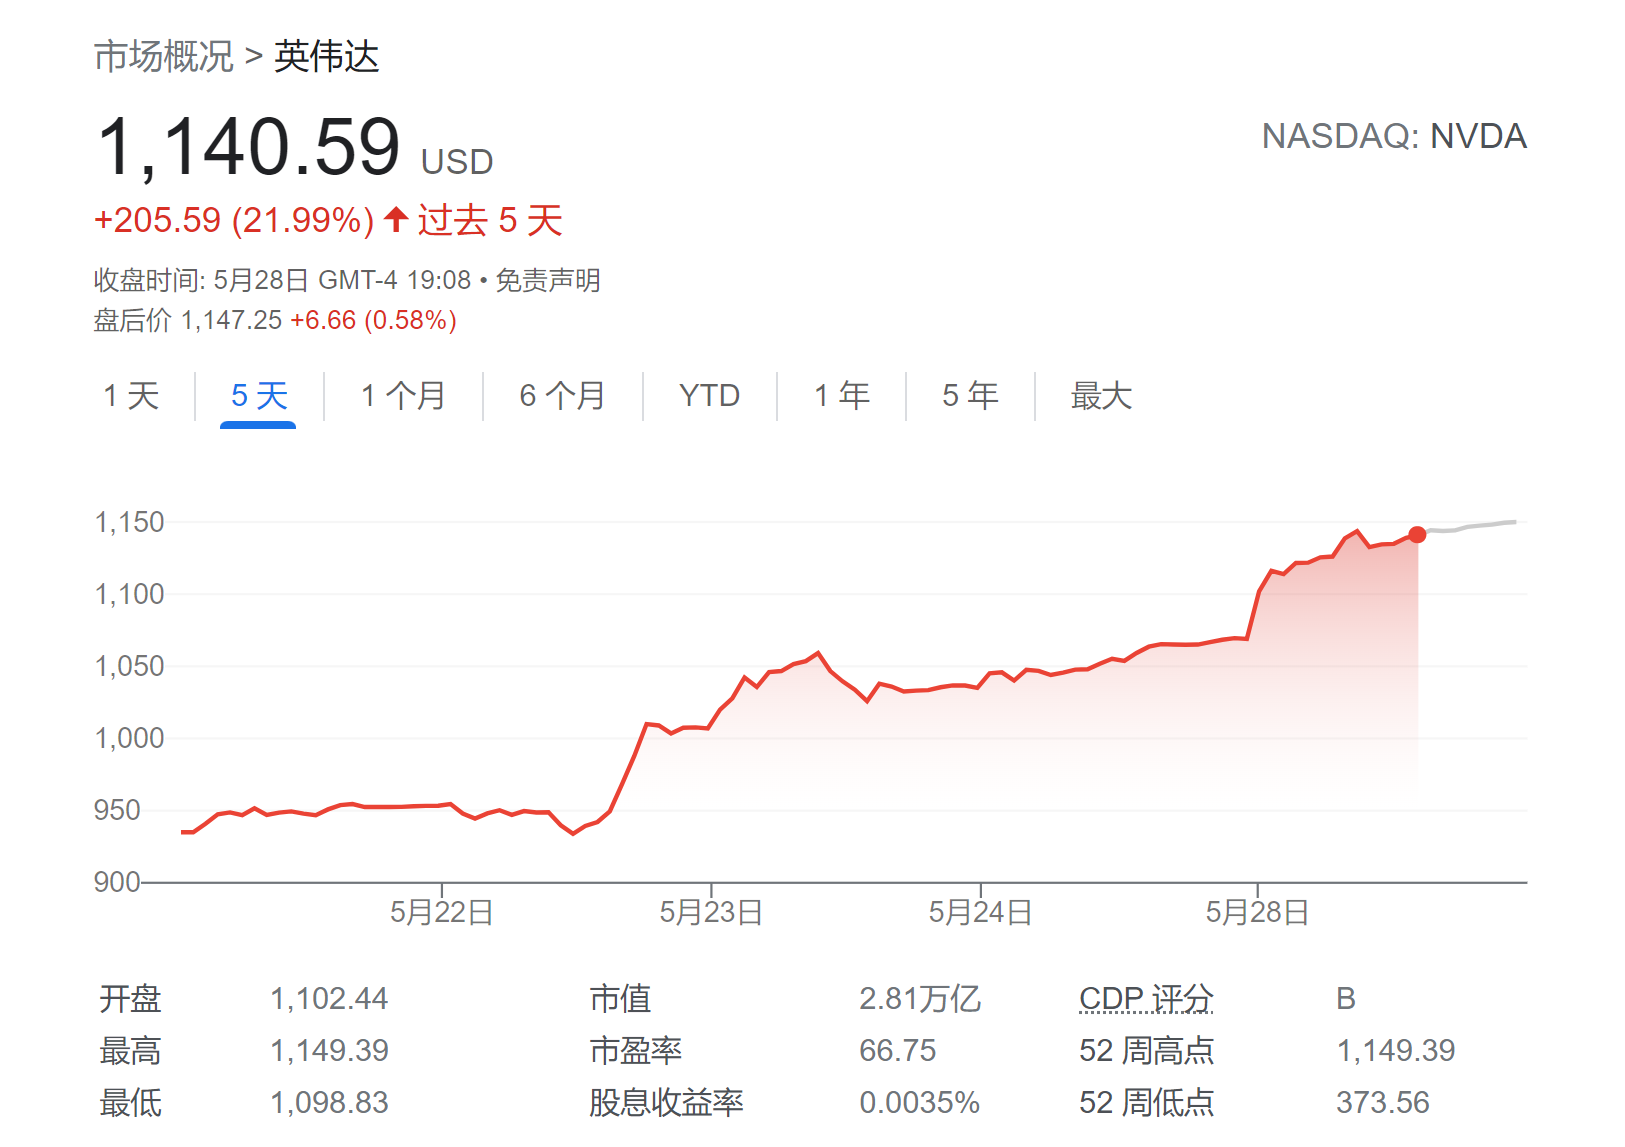Show the 1 年 chart range
The image size is (1625, 1147).
[841, 396]
